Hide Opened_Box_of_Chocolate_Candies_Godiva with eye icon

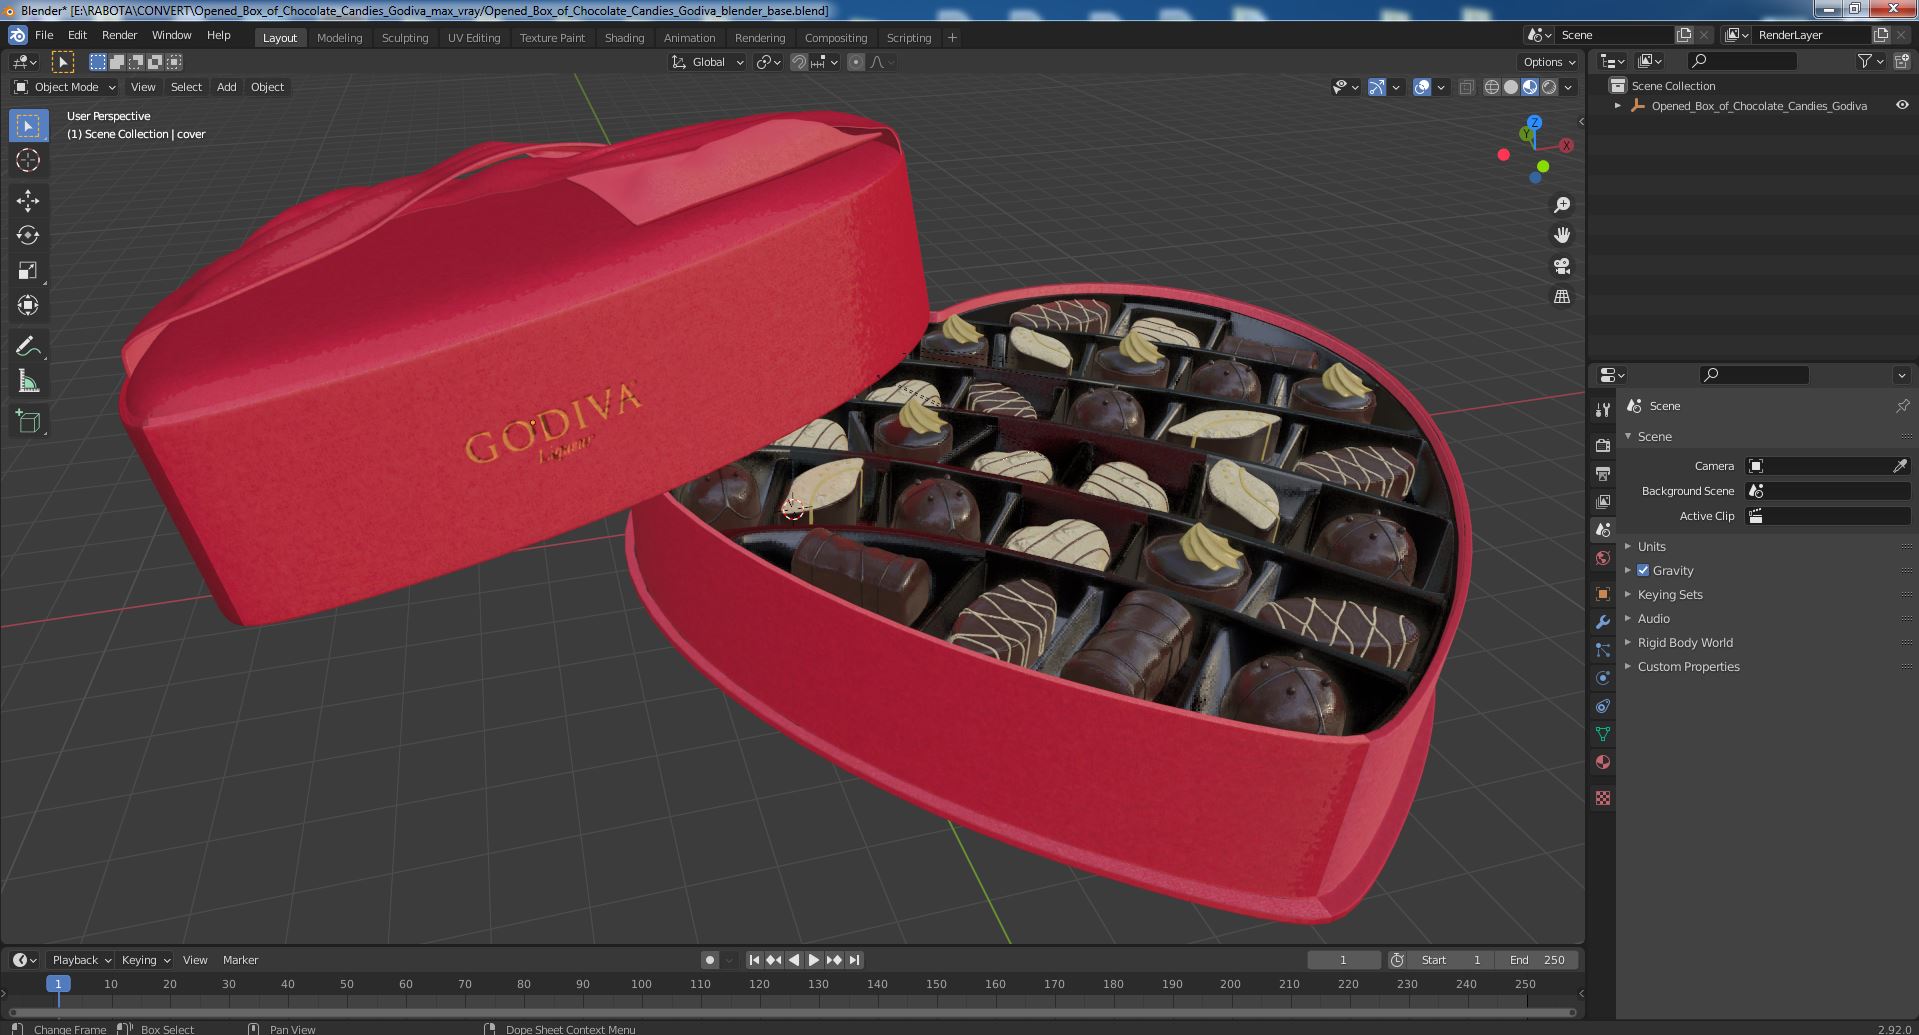point(1902,105)
